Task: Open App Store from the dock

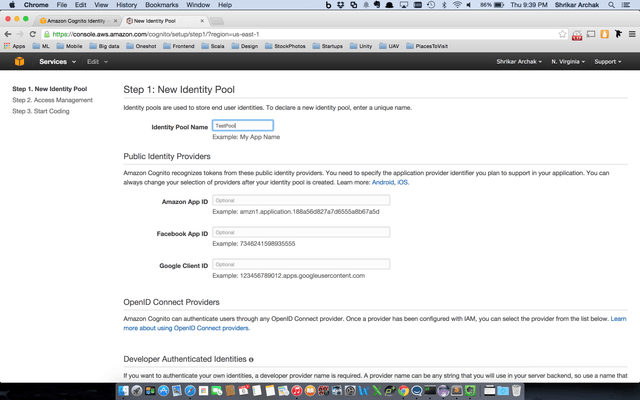Action: 163,391
